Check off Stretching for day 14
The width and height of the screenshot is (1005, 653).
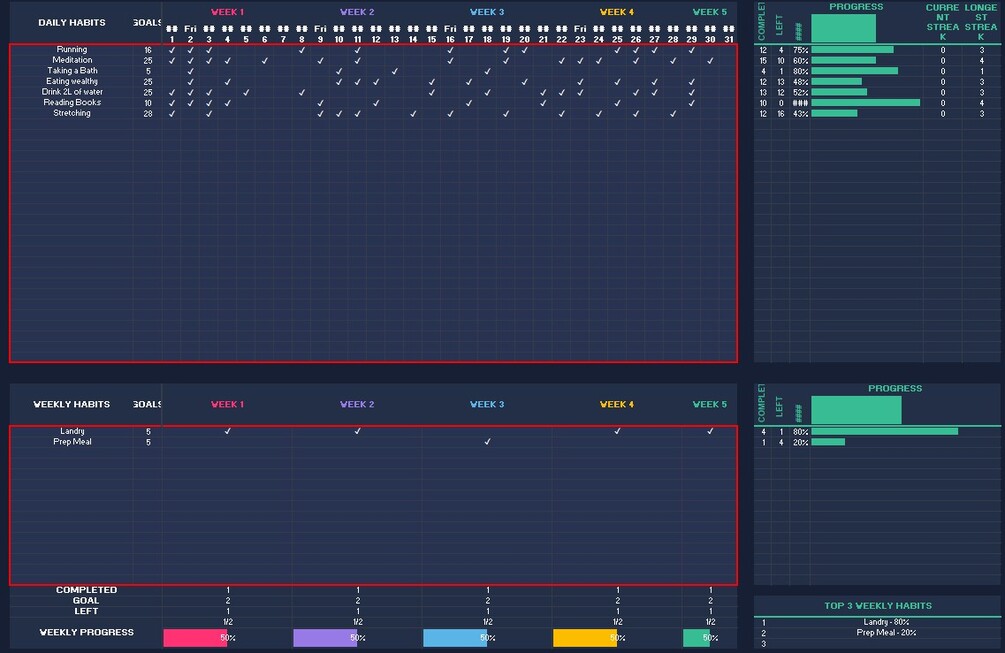[x=413, y=113]
